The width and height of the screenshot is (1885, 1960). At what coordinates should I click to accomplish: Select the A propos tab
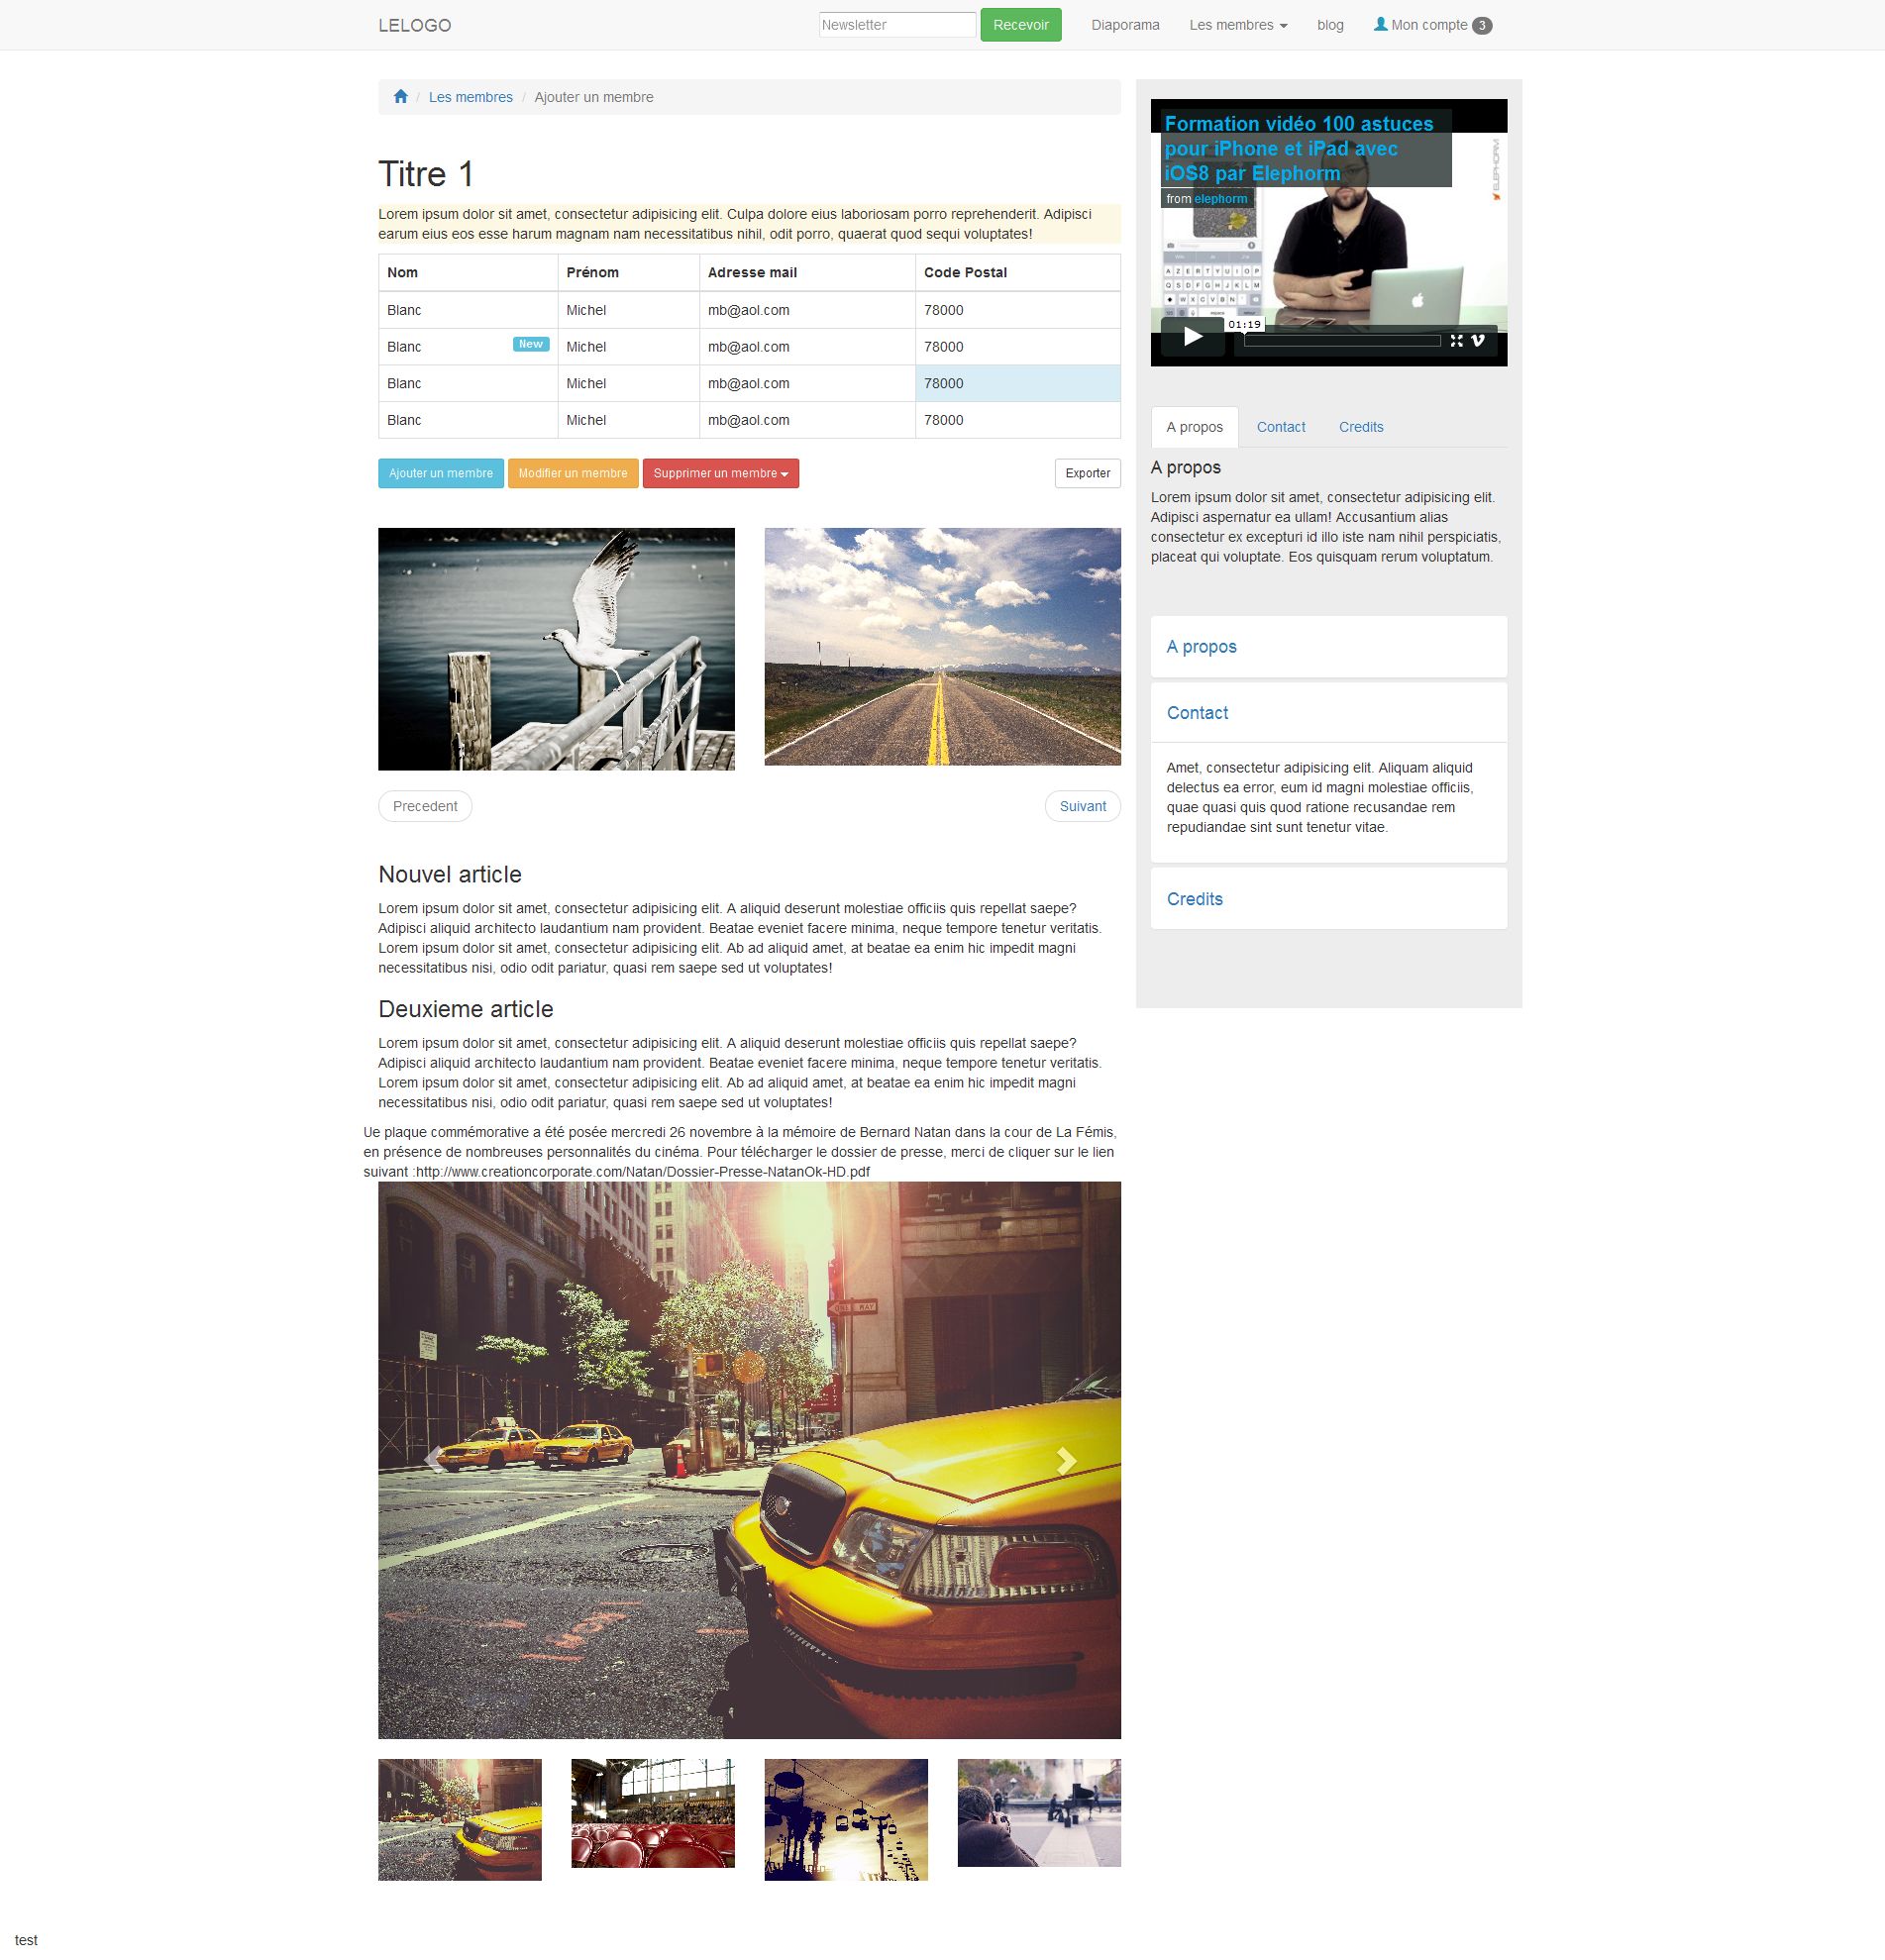(x=1194, y=427)
